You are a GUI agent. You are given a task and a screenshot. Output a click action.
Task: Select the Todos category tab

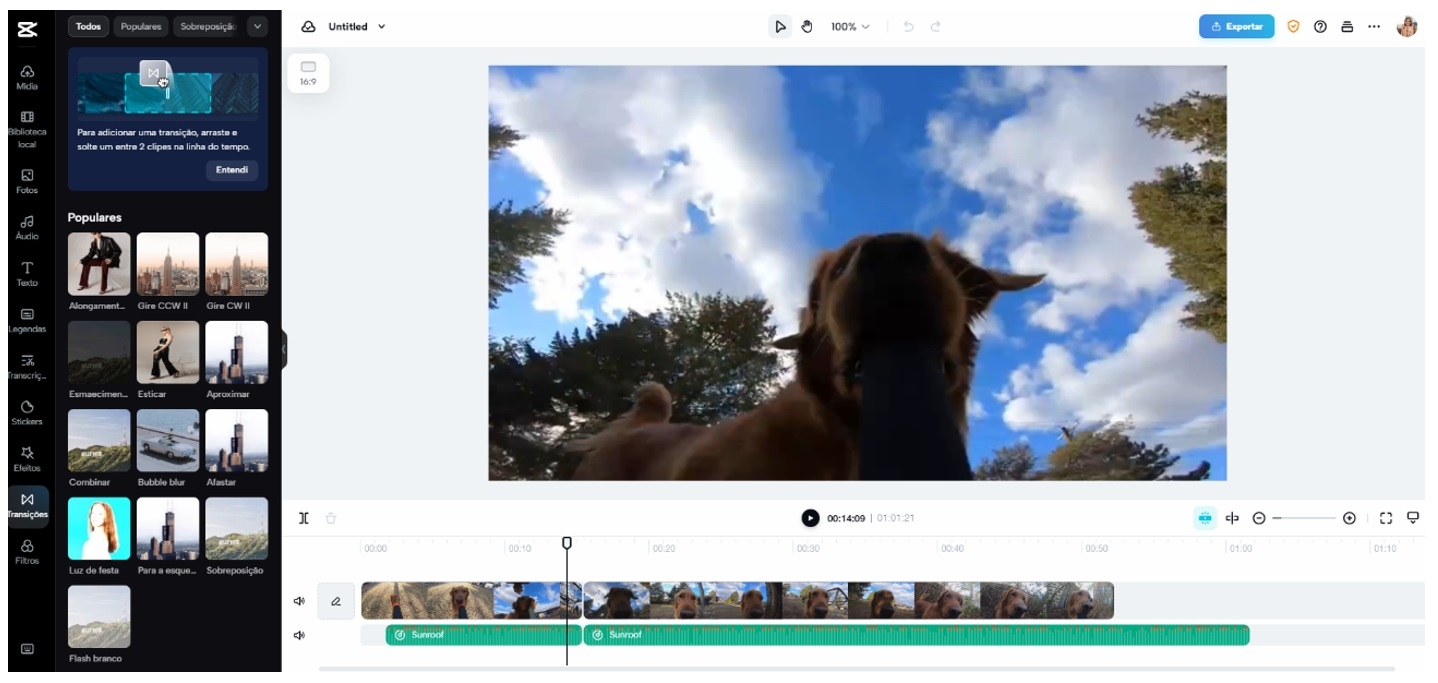(89, 27)
